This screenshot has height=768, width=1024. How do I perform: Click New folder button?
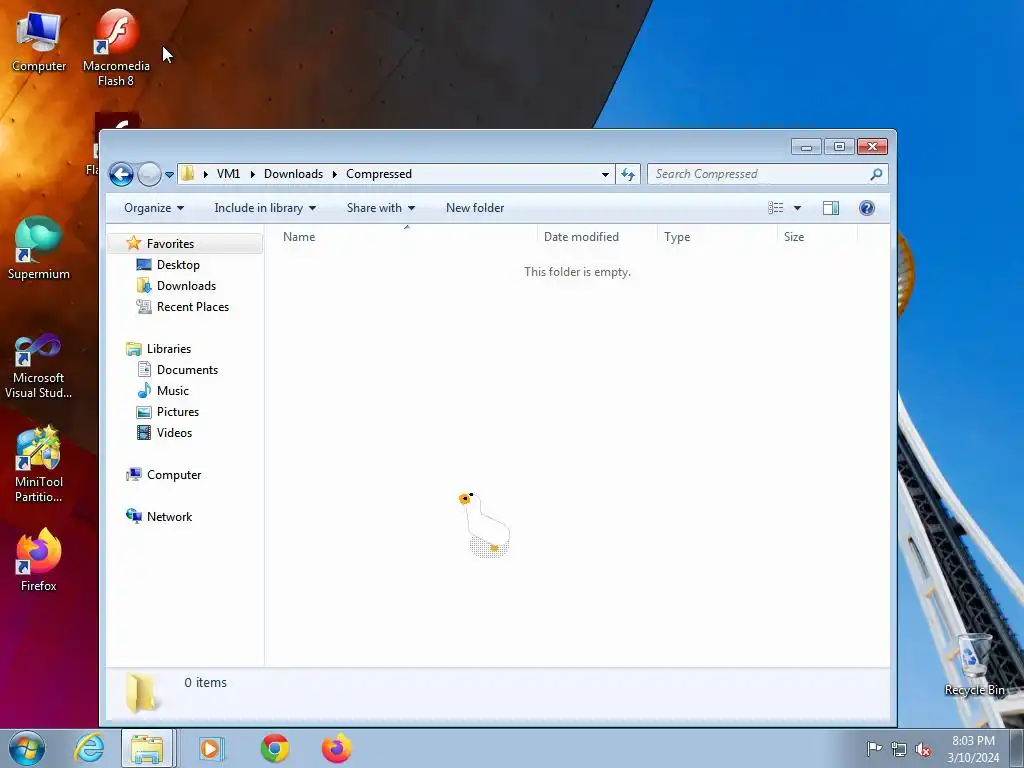[x=475, y=208]
